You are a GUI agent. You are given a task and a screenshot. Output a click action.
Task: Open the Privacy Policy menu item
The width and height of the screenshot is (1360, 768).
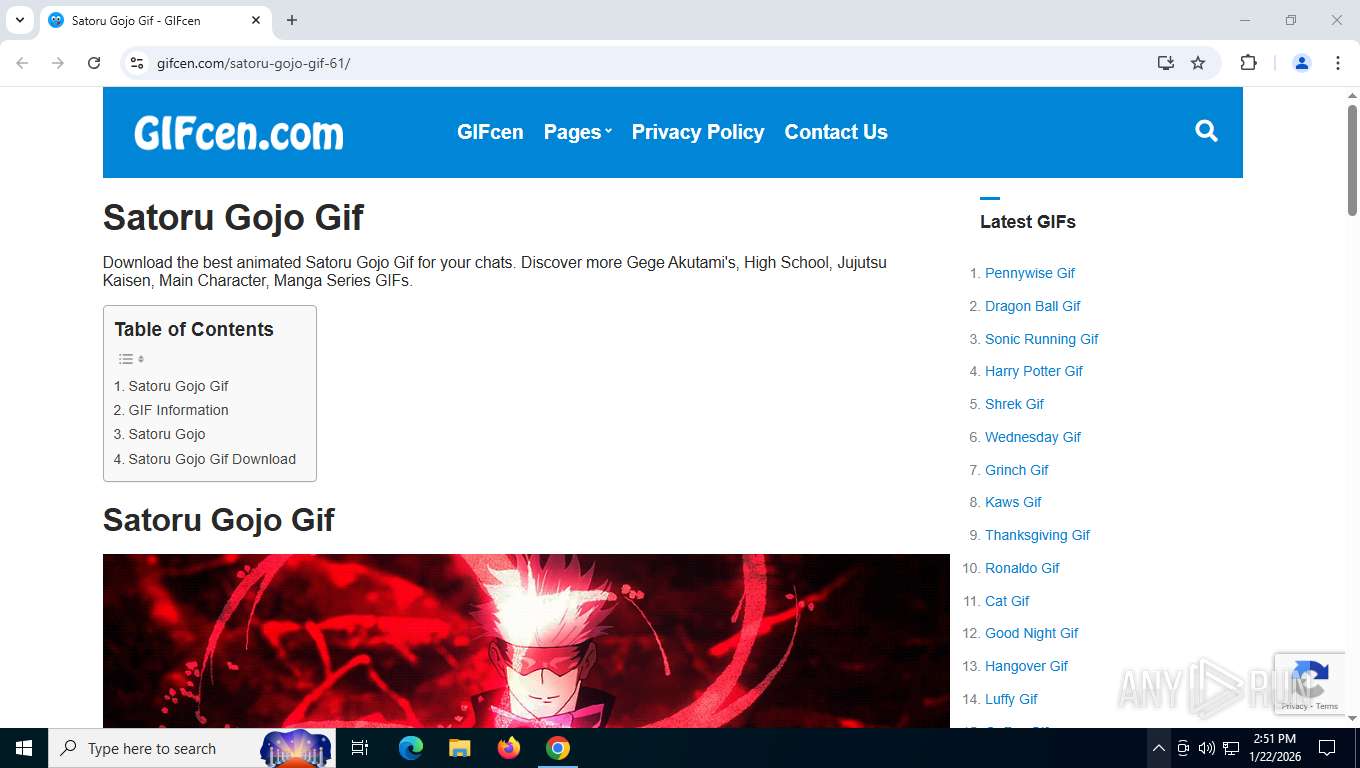tap(698, 132)
